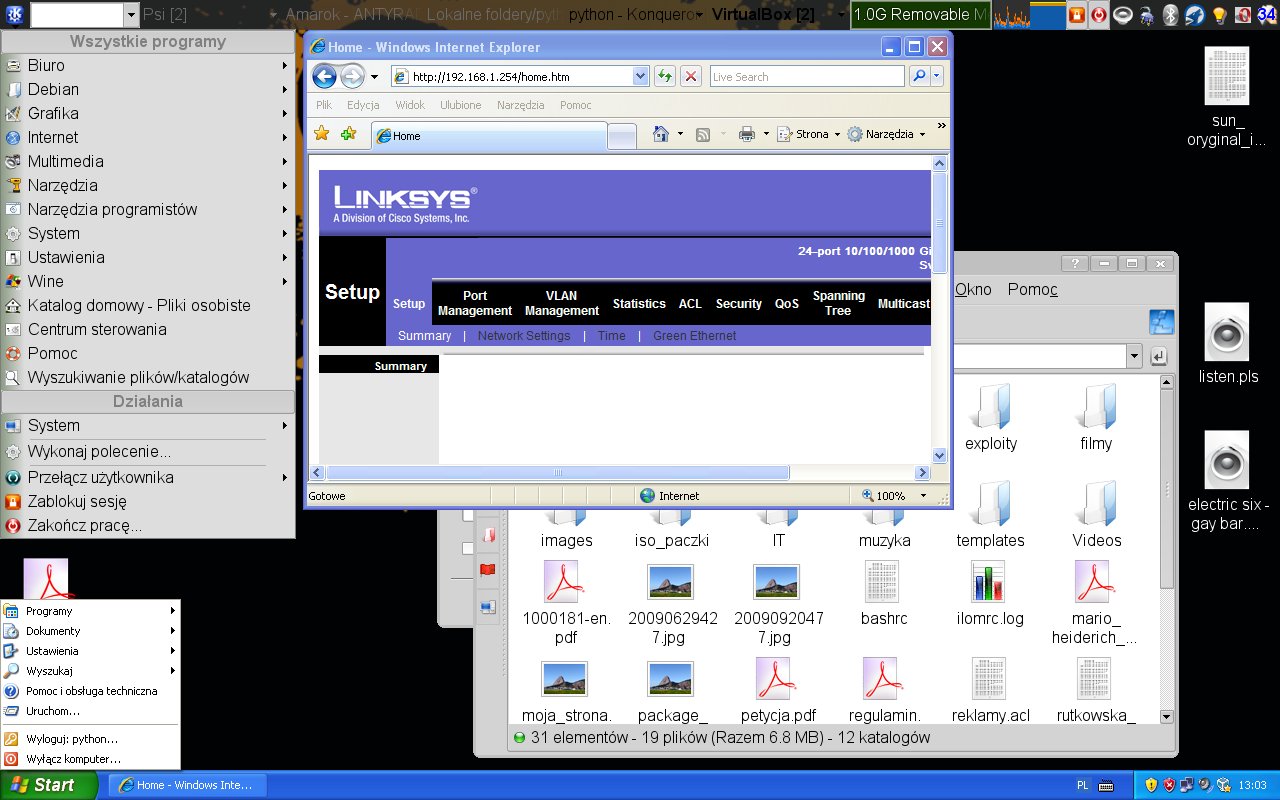Open the filmy folder
1280x800 pixels.
[1096, 418]
